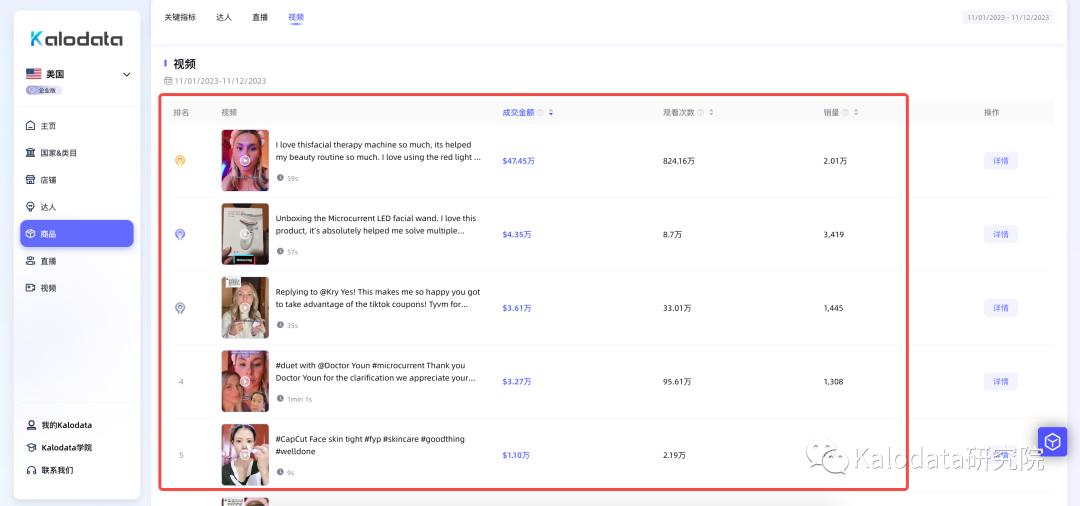Image resolution: width=1080 pixels, height=506 pixels.
Task: Click the info icon next to 销量
Action: (x=844, y=112)
